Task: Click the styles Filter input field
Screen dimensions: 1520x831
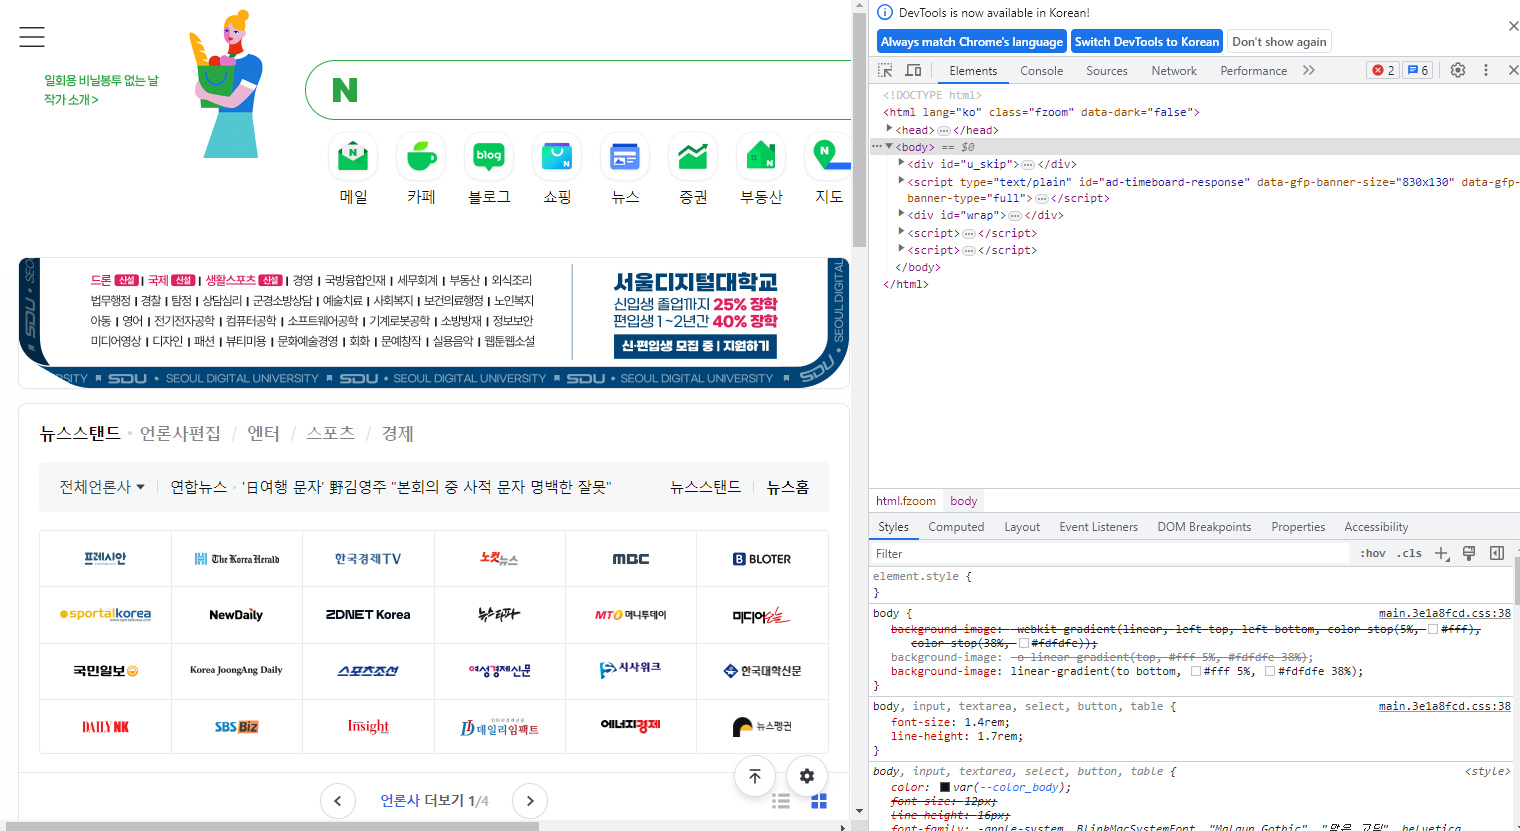Action: [1110, 553]
